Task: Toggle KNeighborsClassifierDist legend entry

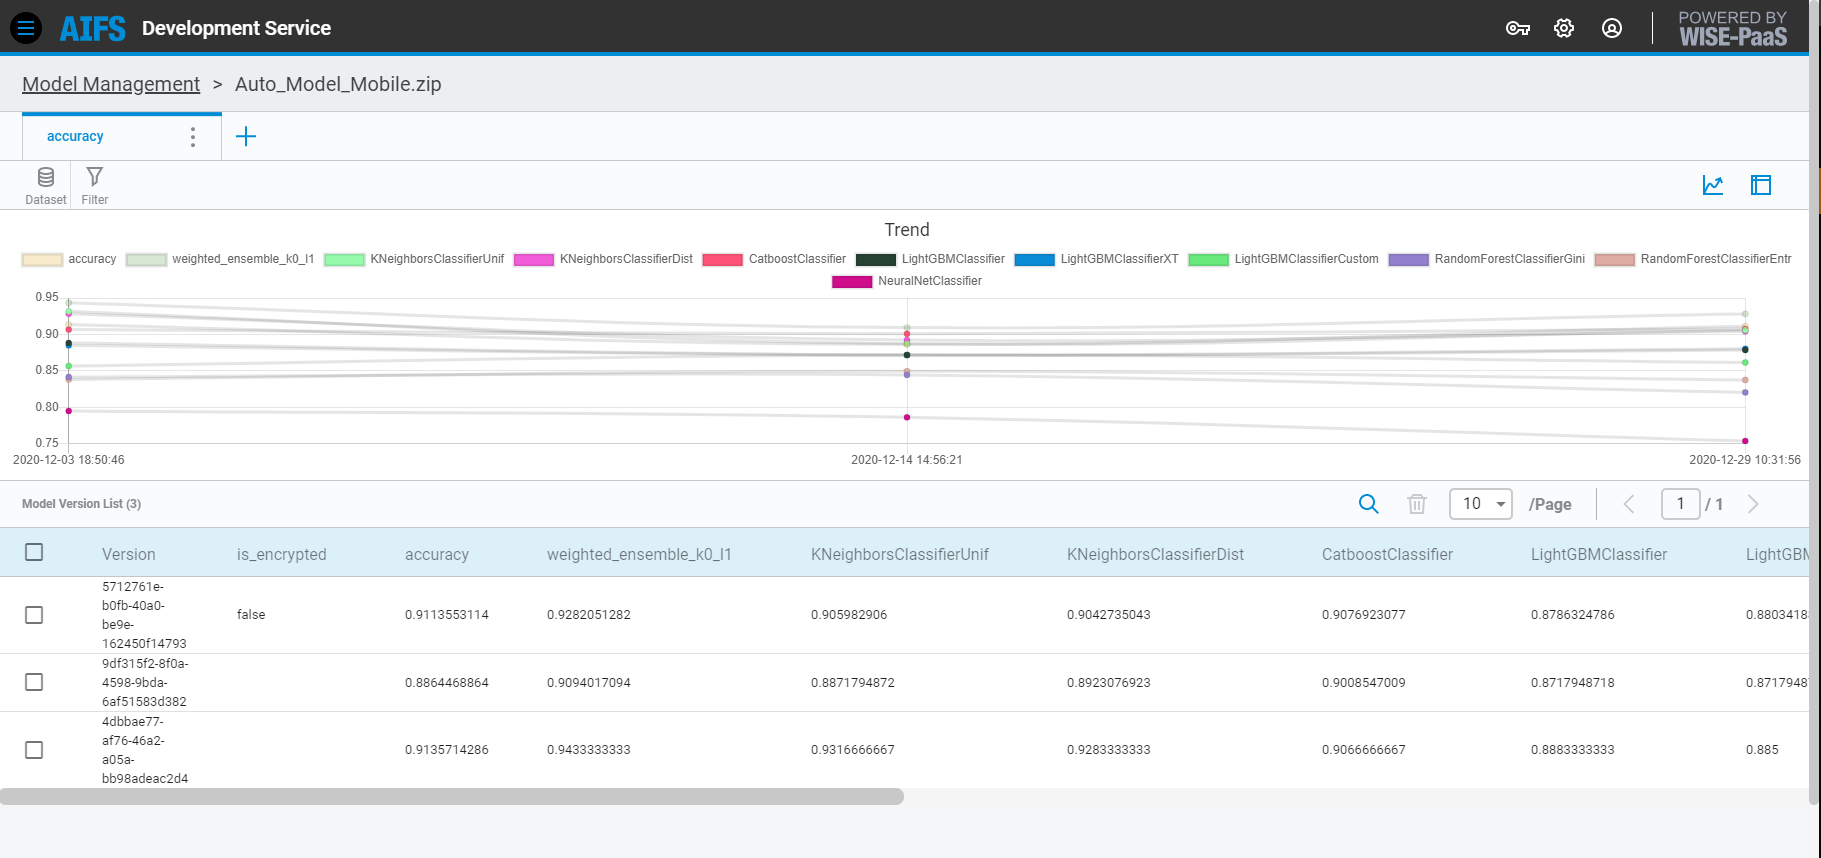Action: pyautogui.click(x=603, y=259)
